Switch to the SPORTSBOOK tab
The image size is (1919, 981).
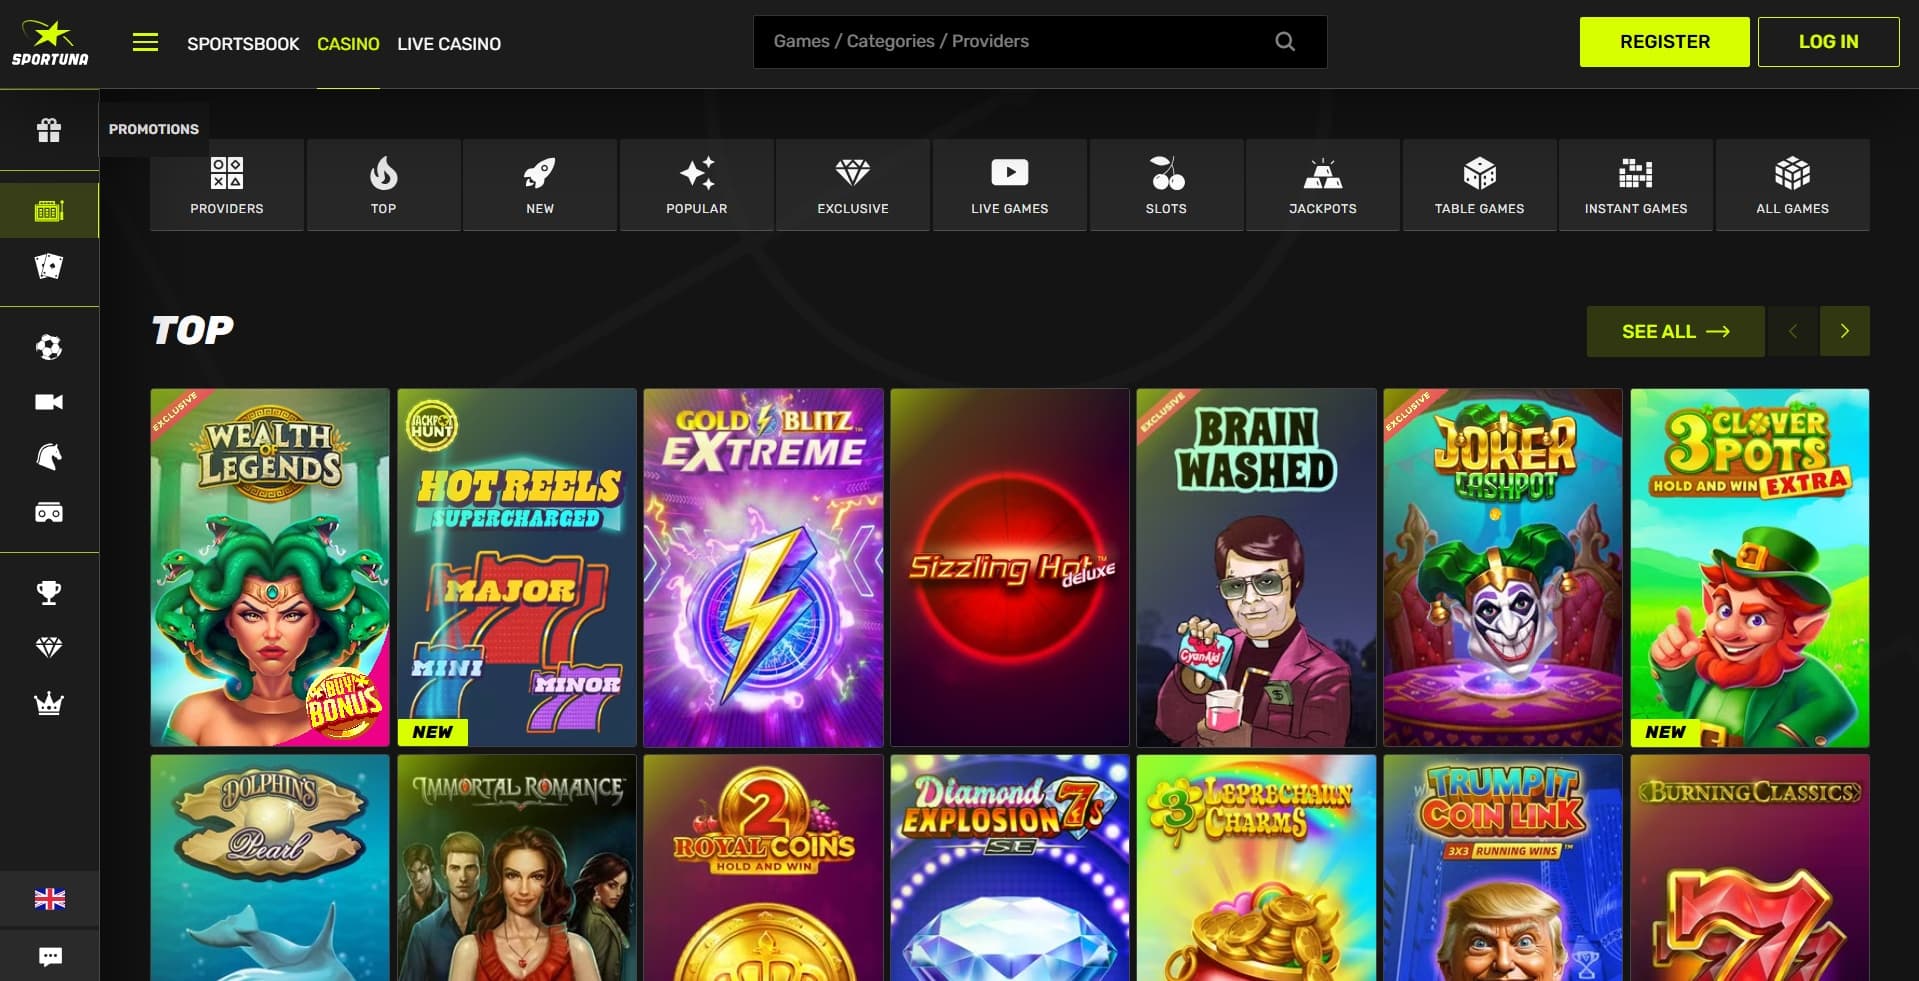(243, 43)
